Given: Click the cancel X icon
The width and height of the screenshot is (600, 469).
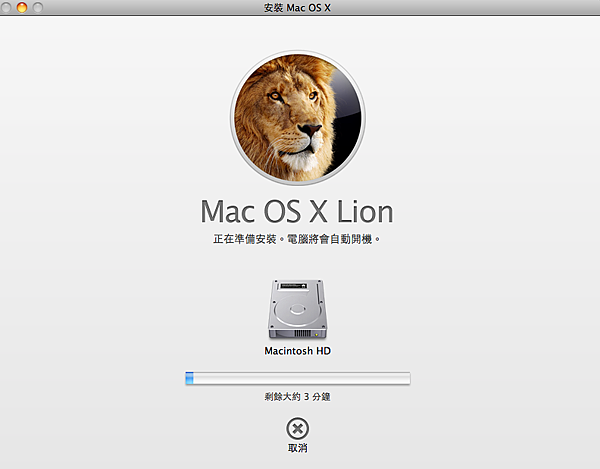Looking at the screenshot, I should (297, 428).
